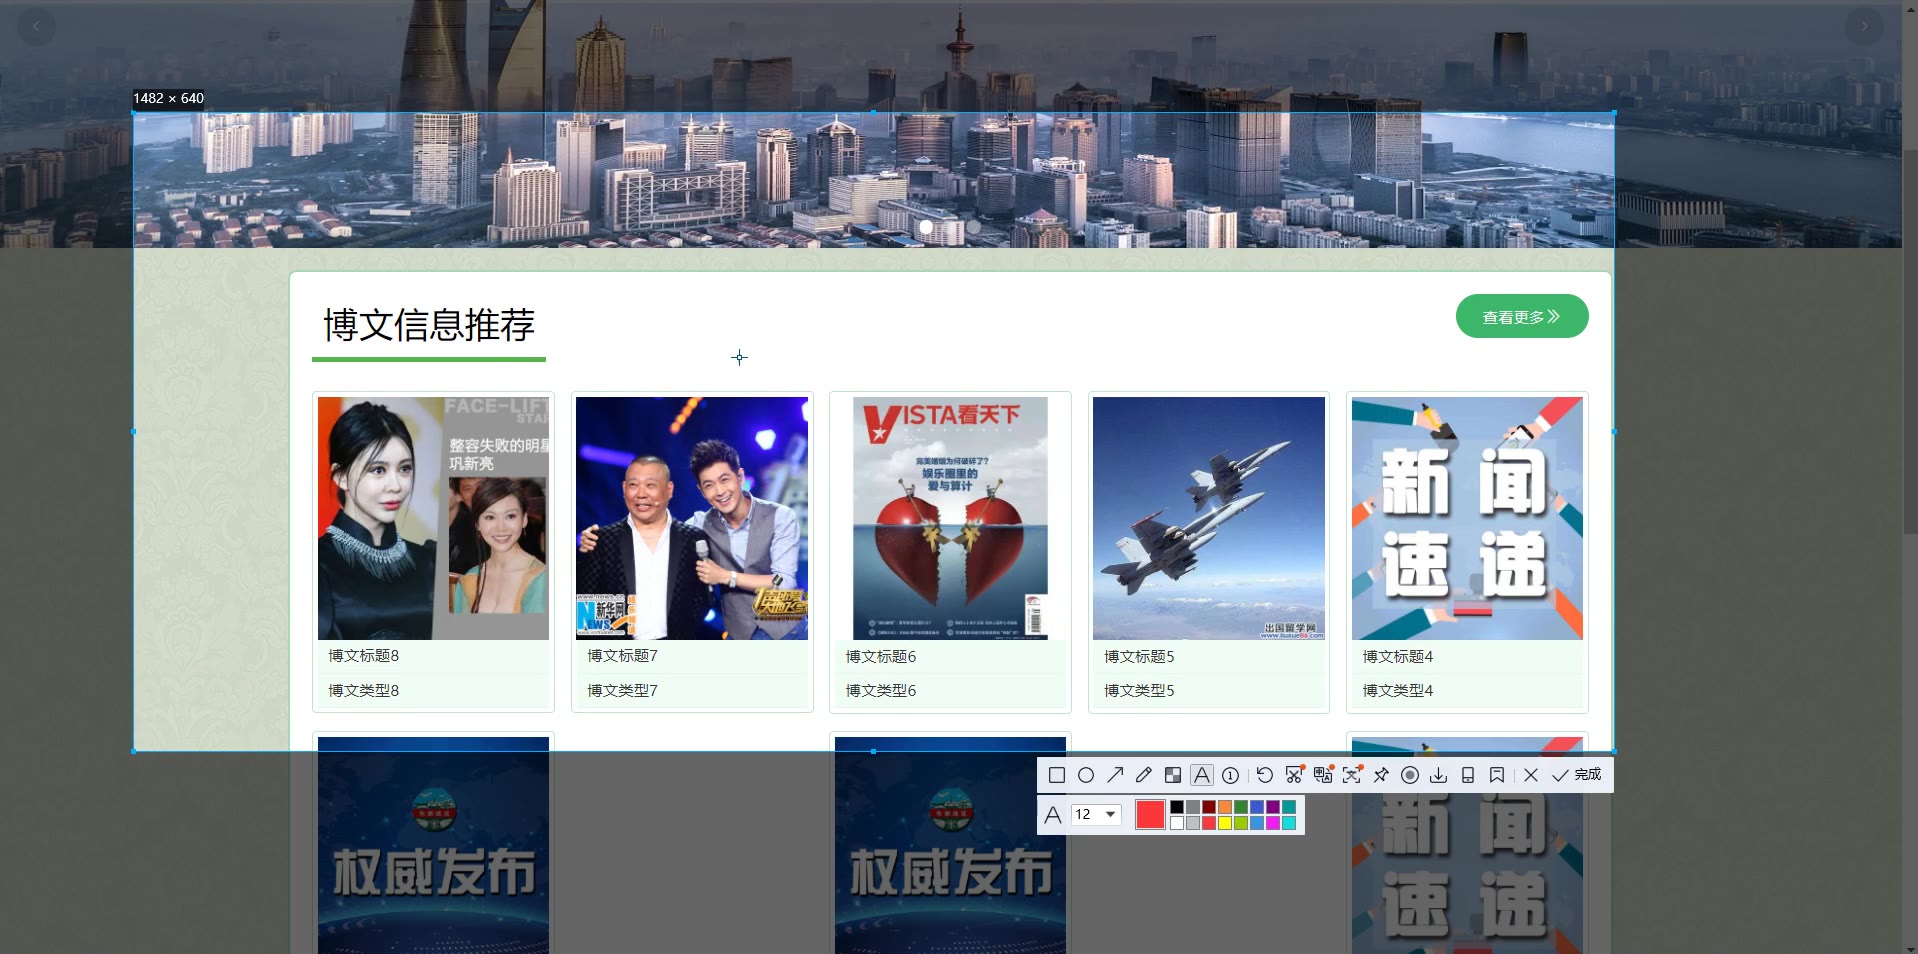This screenshot has height=954, width=1918.
Task: Click the 博文标题7 title
Action: coord(622,656)
